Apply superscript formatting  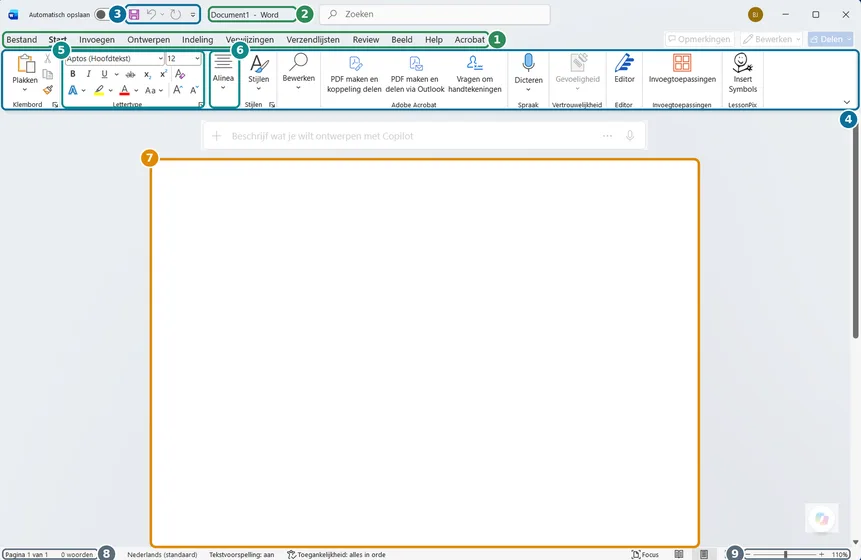point(163,74)
